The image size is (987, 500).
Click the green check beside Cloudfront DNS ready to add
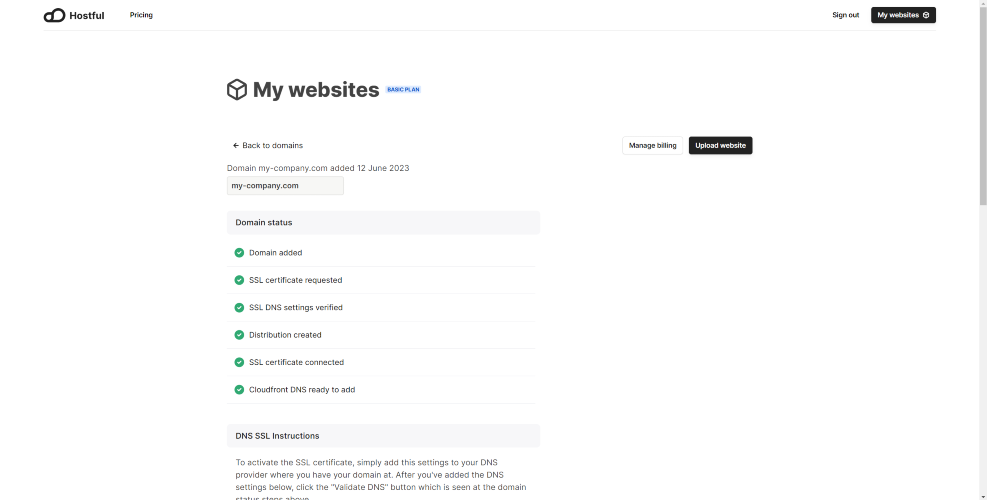pos(239,390)
